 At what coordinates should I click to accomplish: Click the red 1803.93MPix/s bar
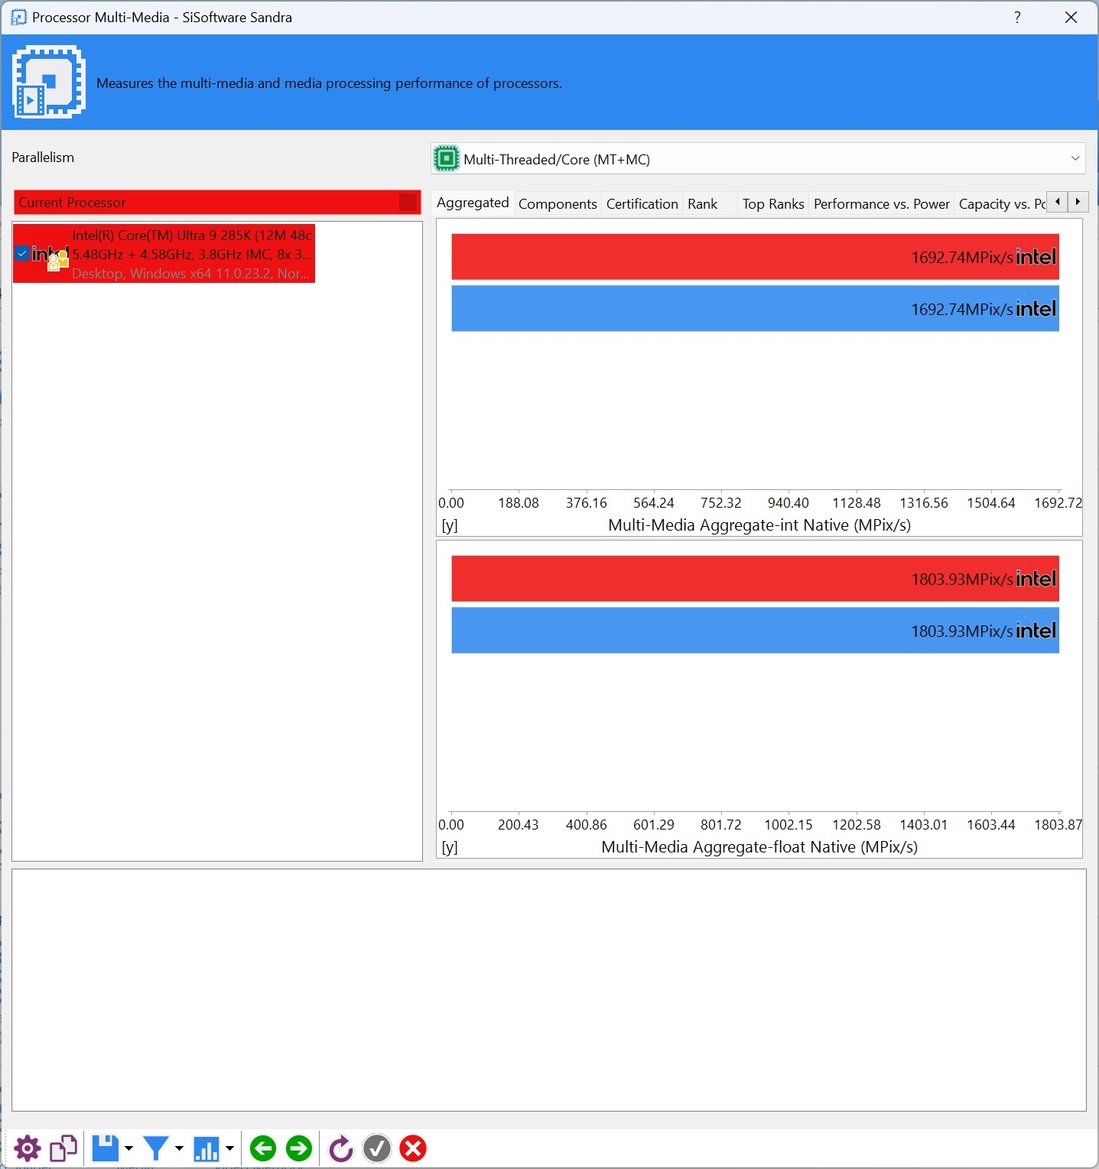[755, 579]
